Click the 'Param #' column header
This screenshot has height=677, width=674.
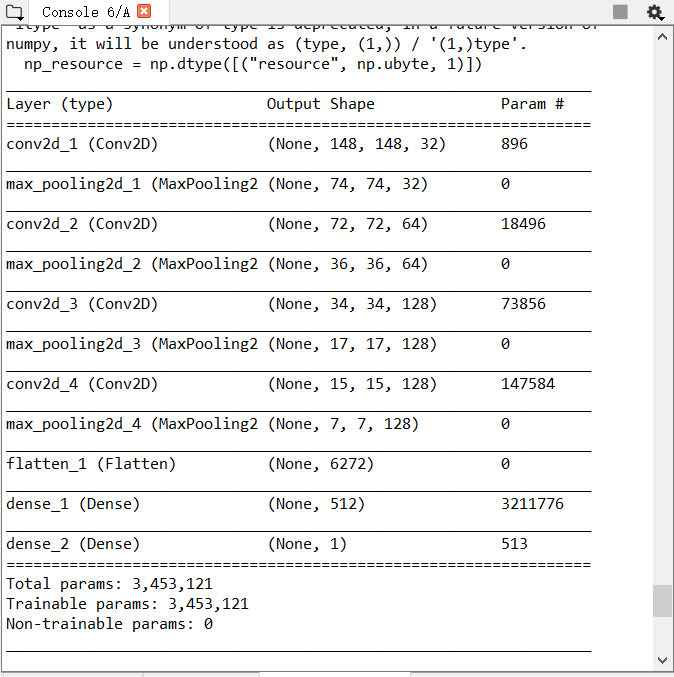pyautogui.click(x=532, y=104)
